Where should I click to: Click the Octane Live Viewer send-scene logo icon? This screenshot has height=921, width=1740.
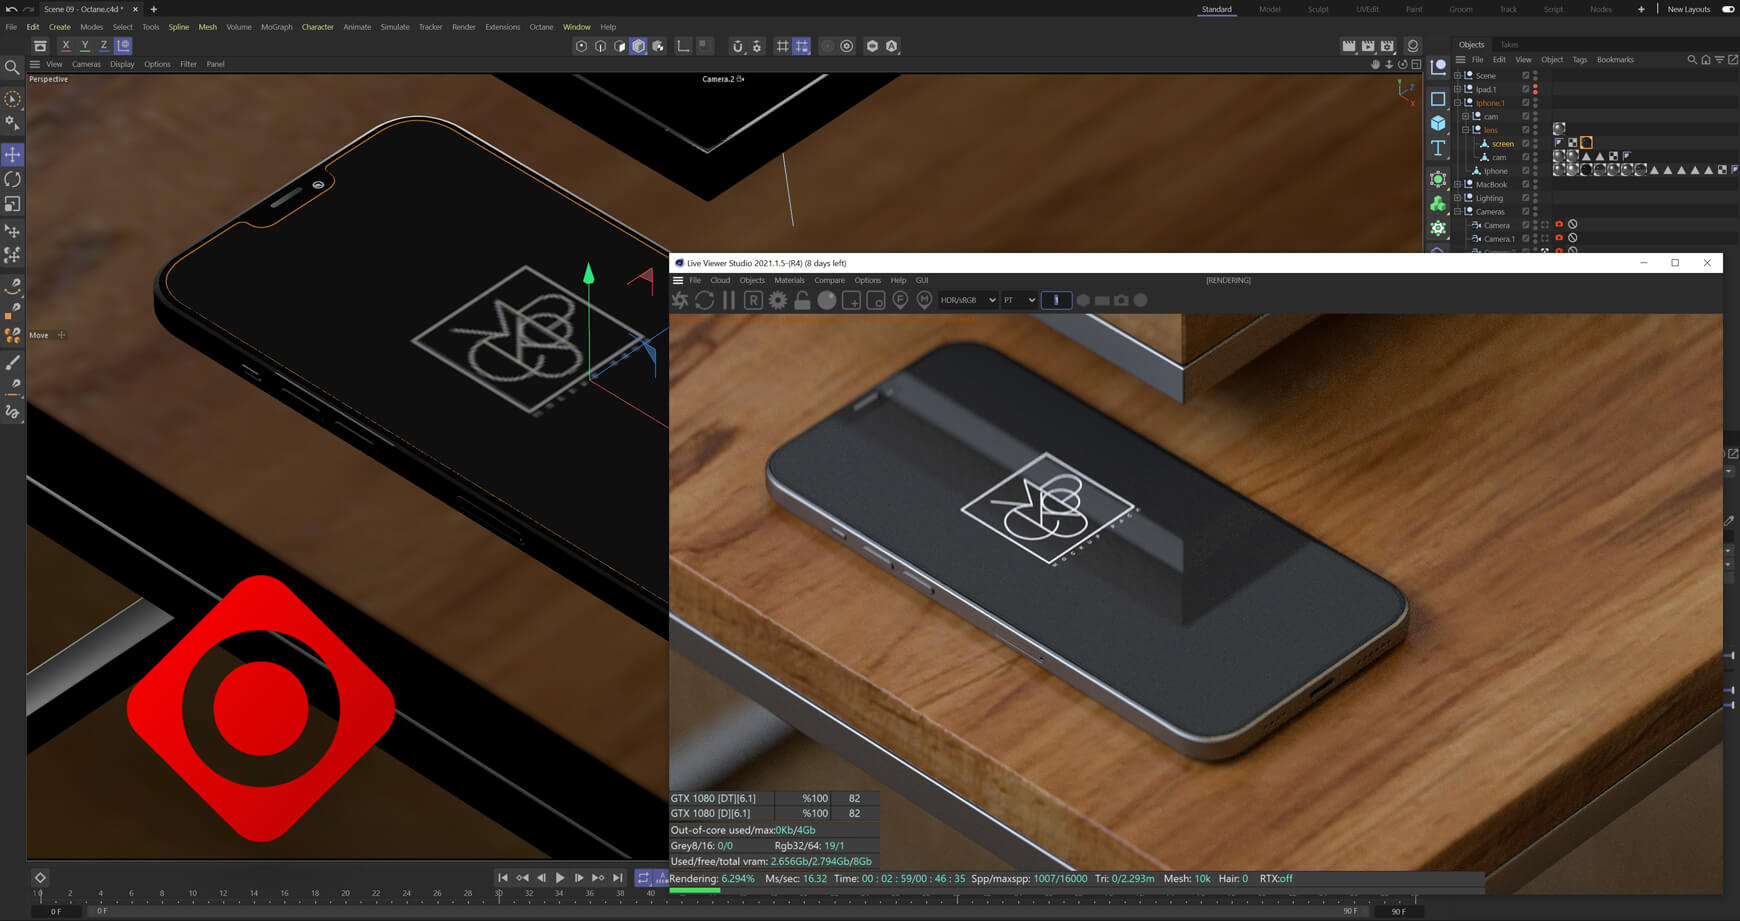(x=680, y=300)
